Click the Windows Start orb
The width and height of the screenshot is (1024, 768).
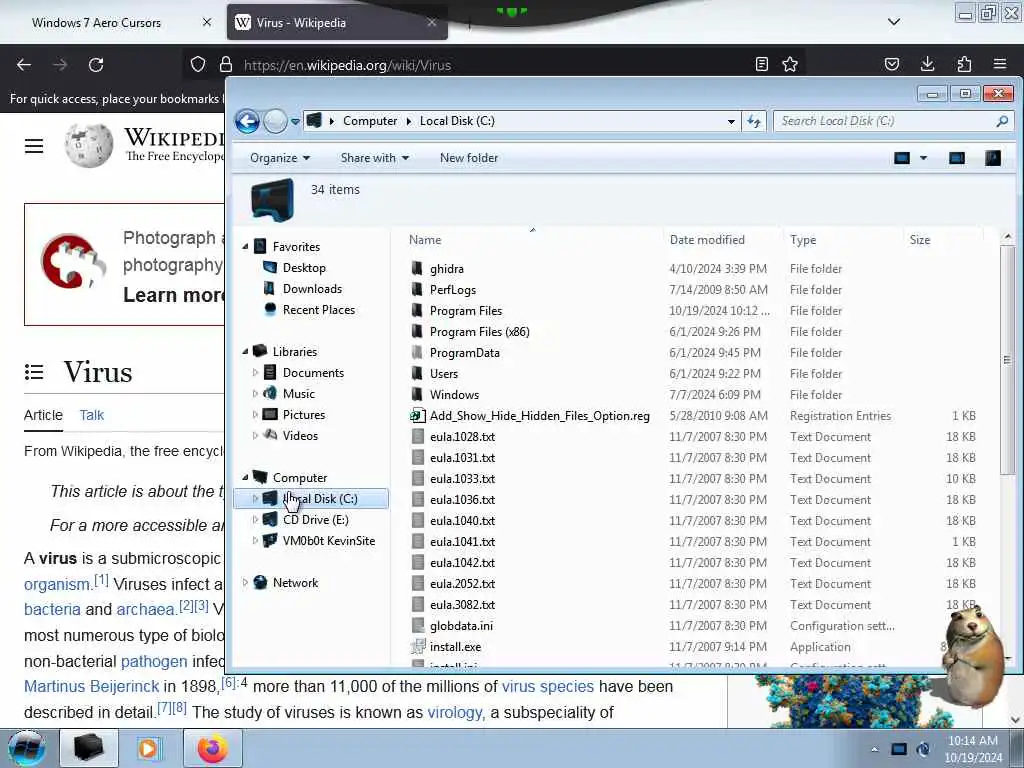[x=27, y=748]
